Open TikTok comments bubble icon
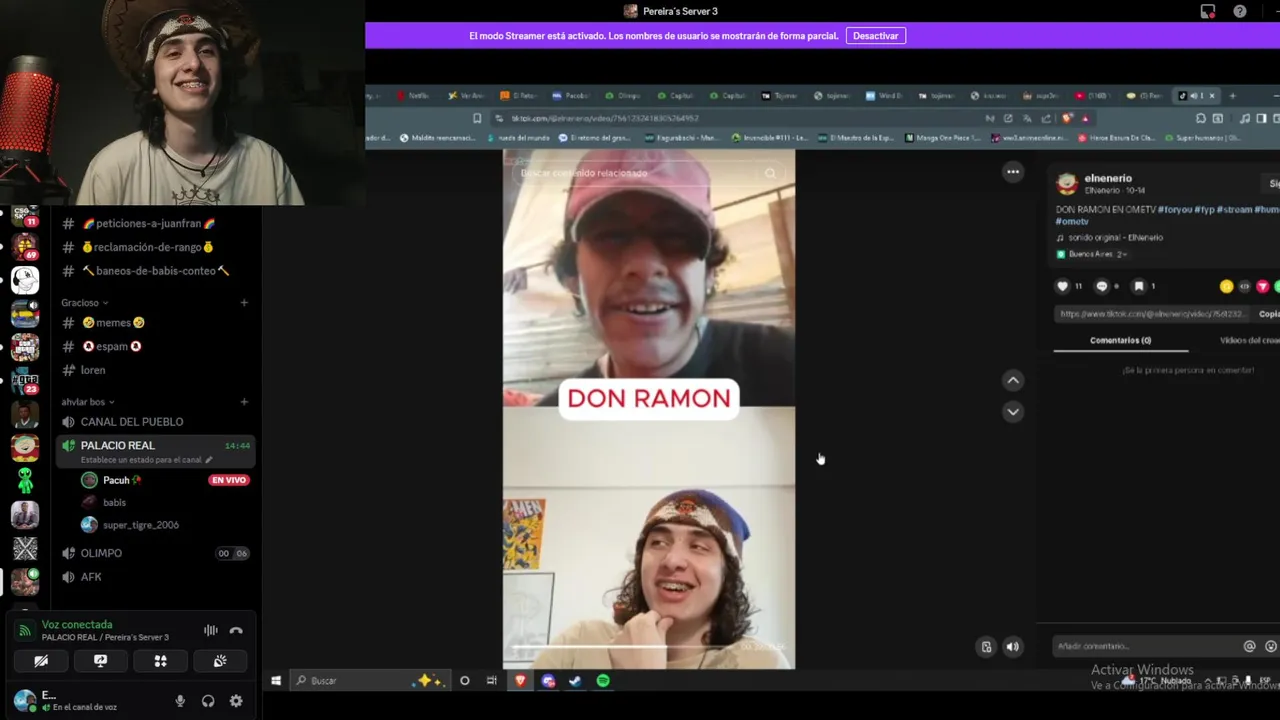The image size is (1280, 720). [x=1102, y=286]
